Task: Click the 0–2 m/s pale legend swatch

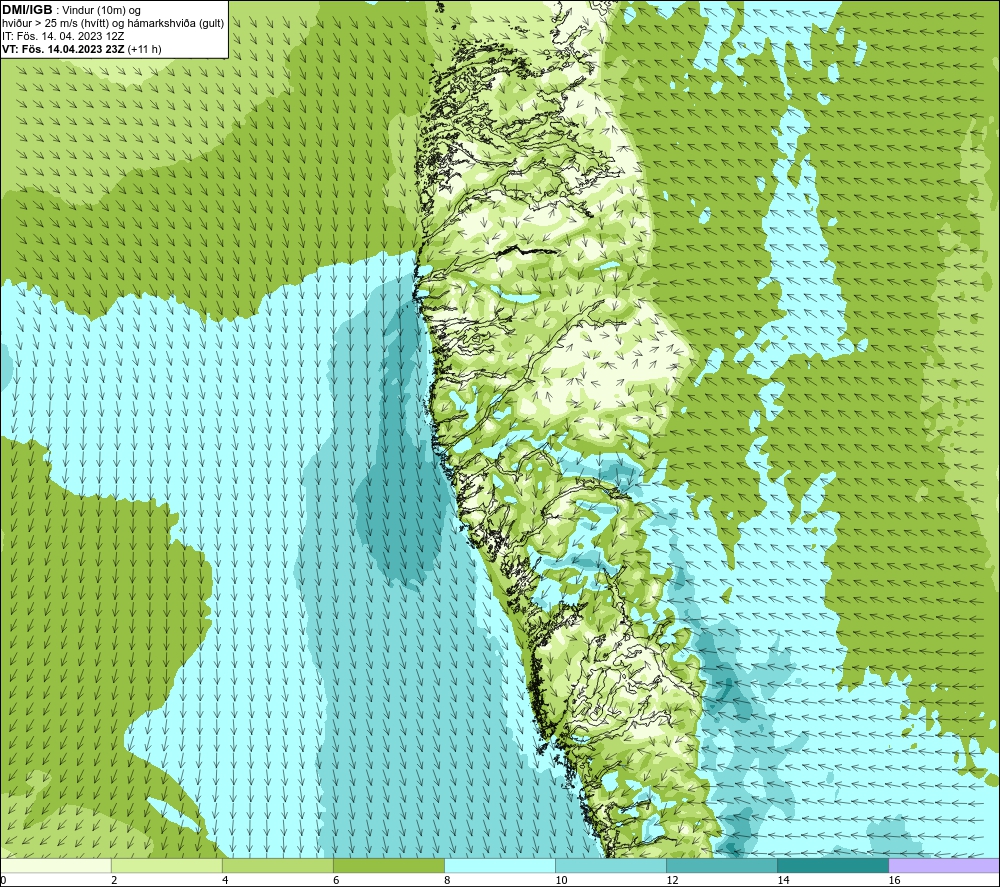Action: pos(56,866)
